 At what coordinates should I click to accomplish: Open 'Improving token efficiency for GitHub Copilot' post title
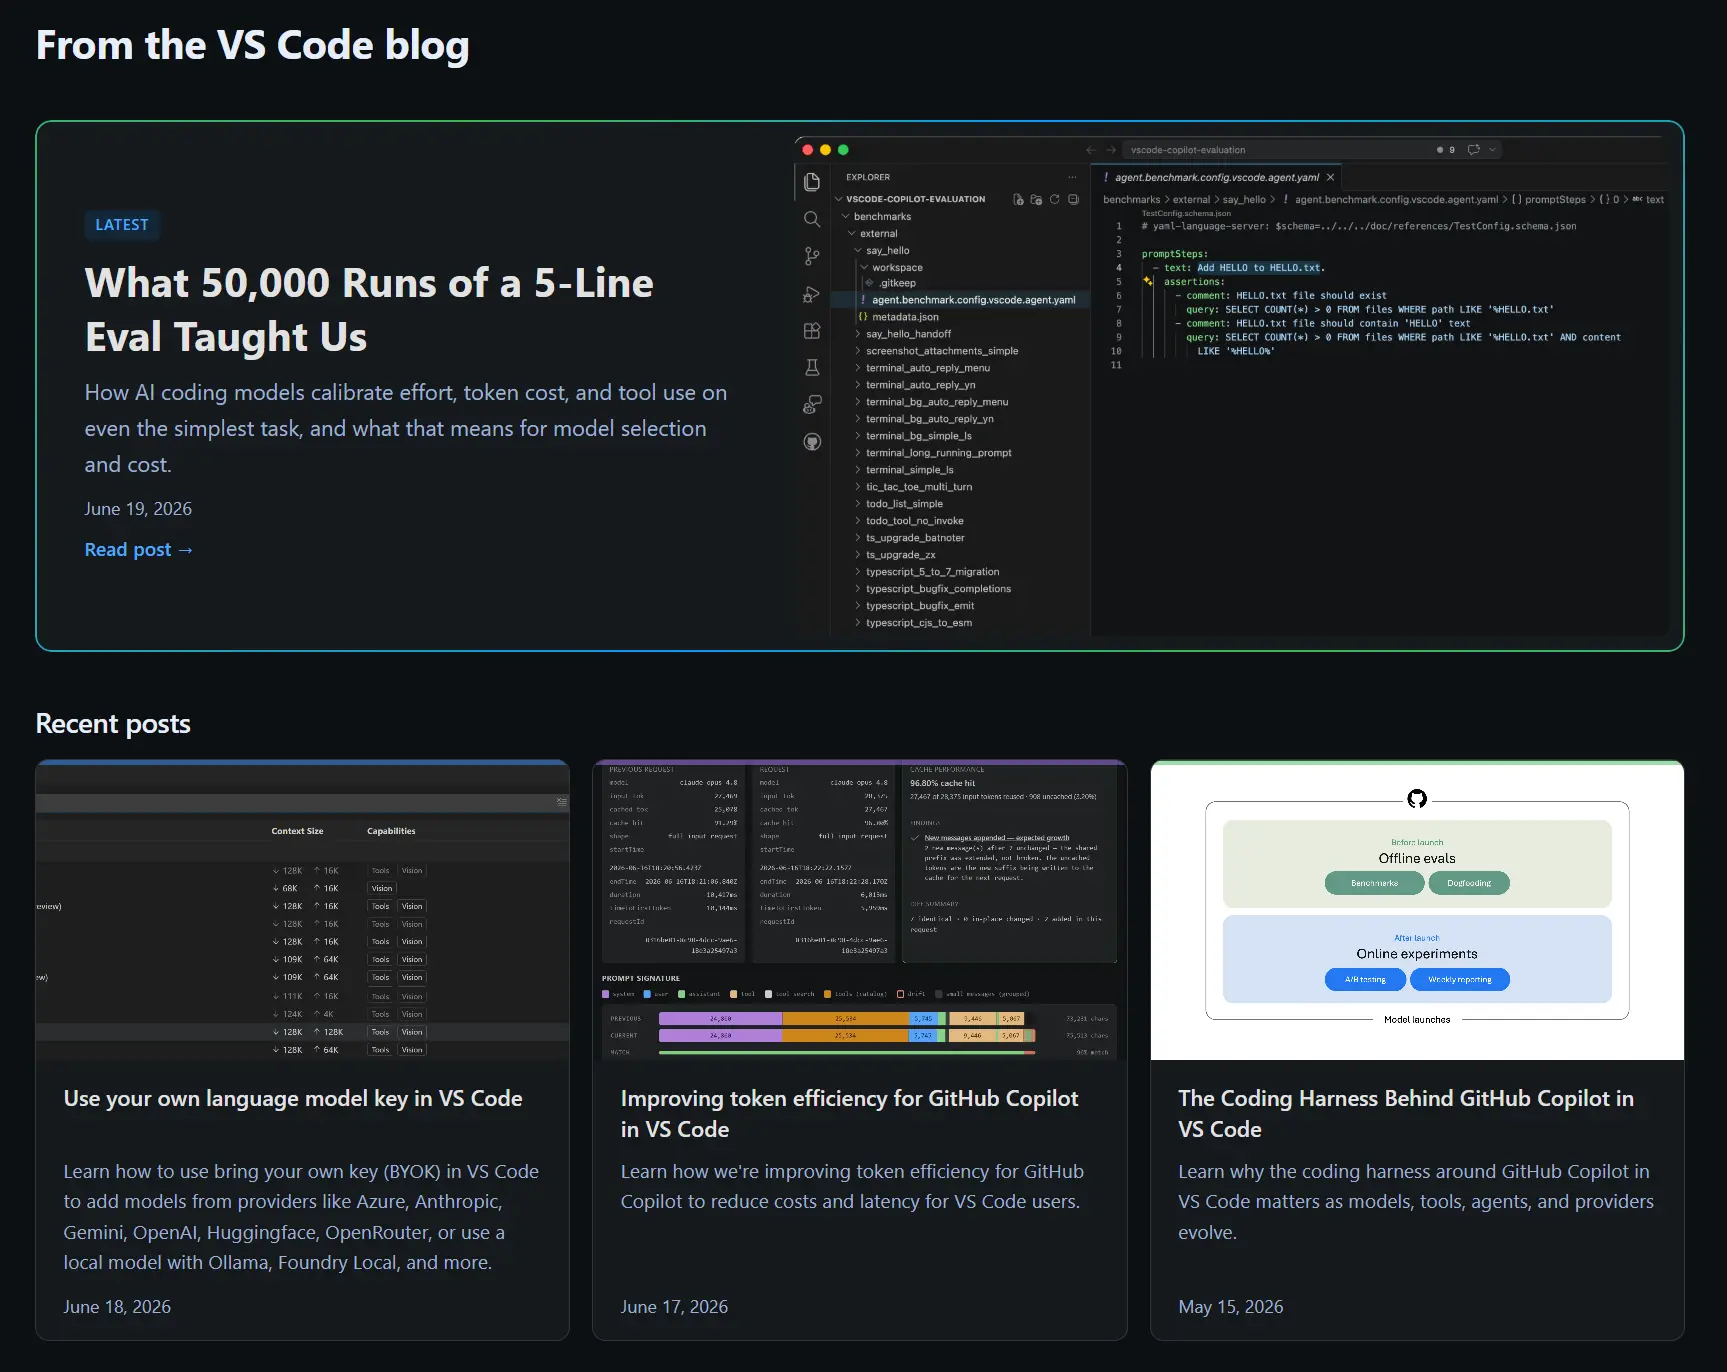849,1114
